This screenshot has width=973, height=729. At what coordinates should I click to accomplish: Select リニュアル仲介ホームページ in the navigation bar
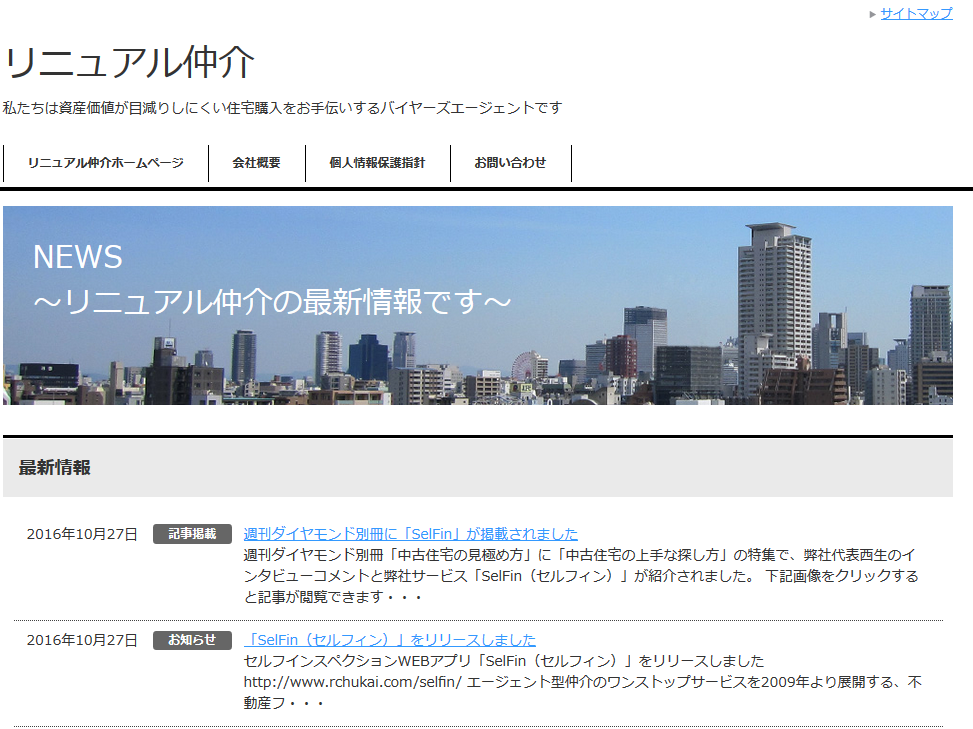click(106, 162)
